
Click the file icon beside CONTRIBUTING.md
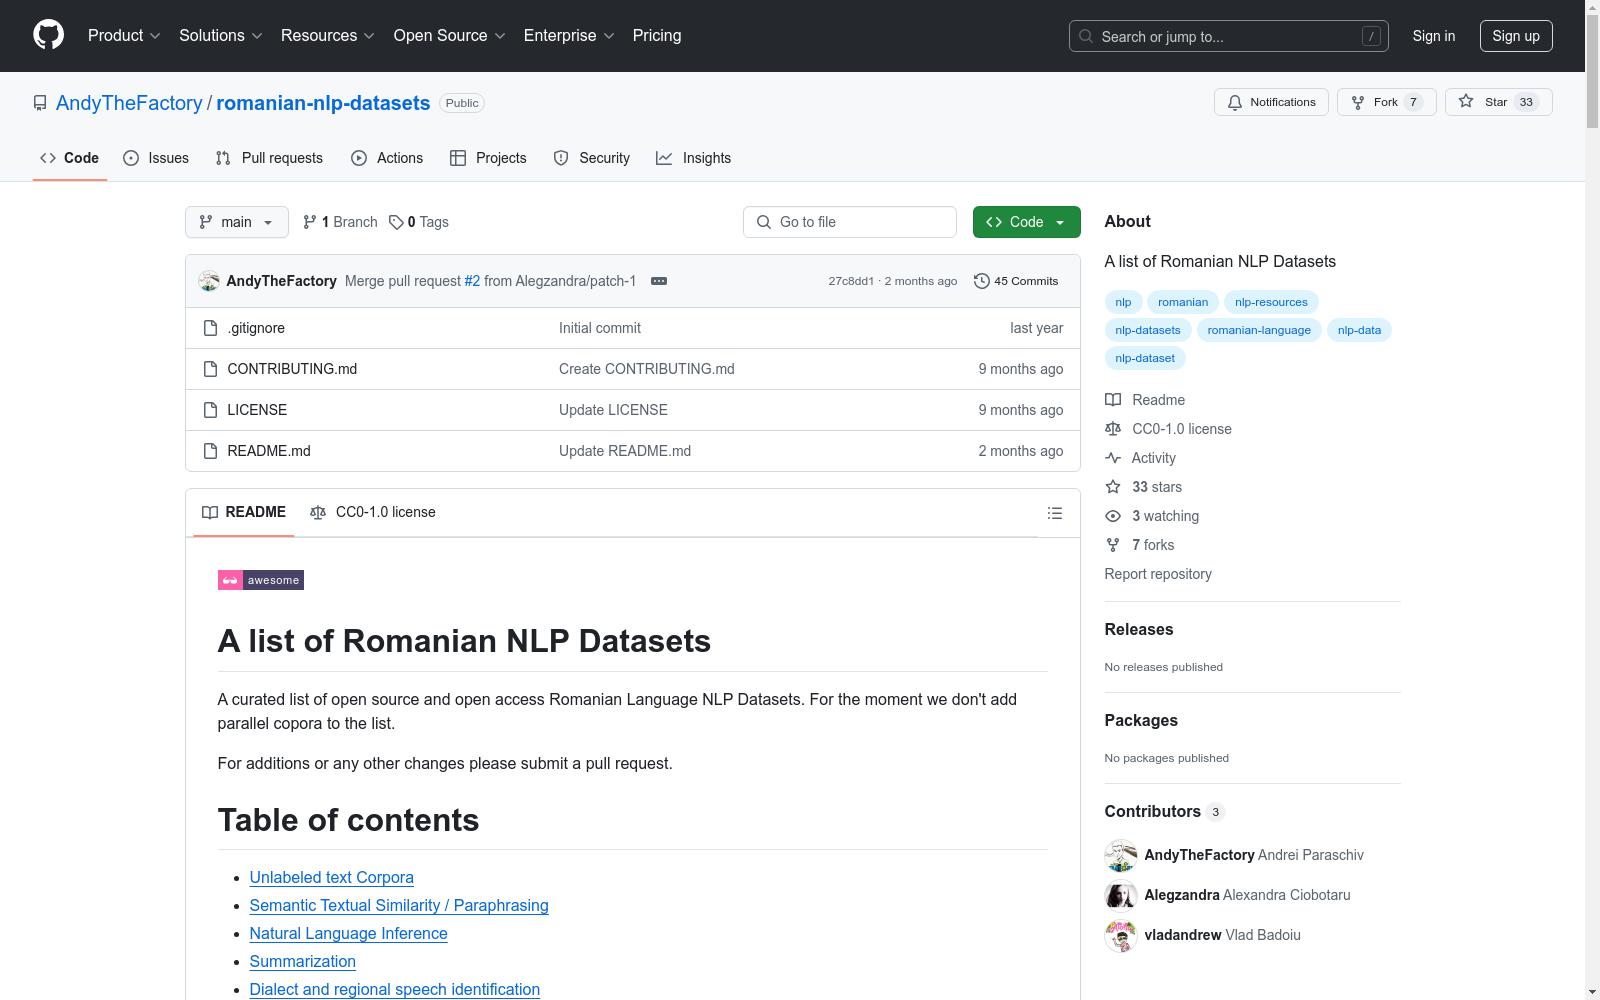pos(210,369)
